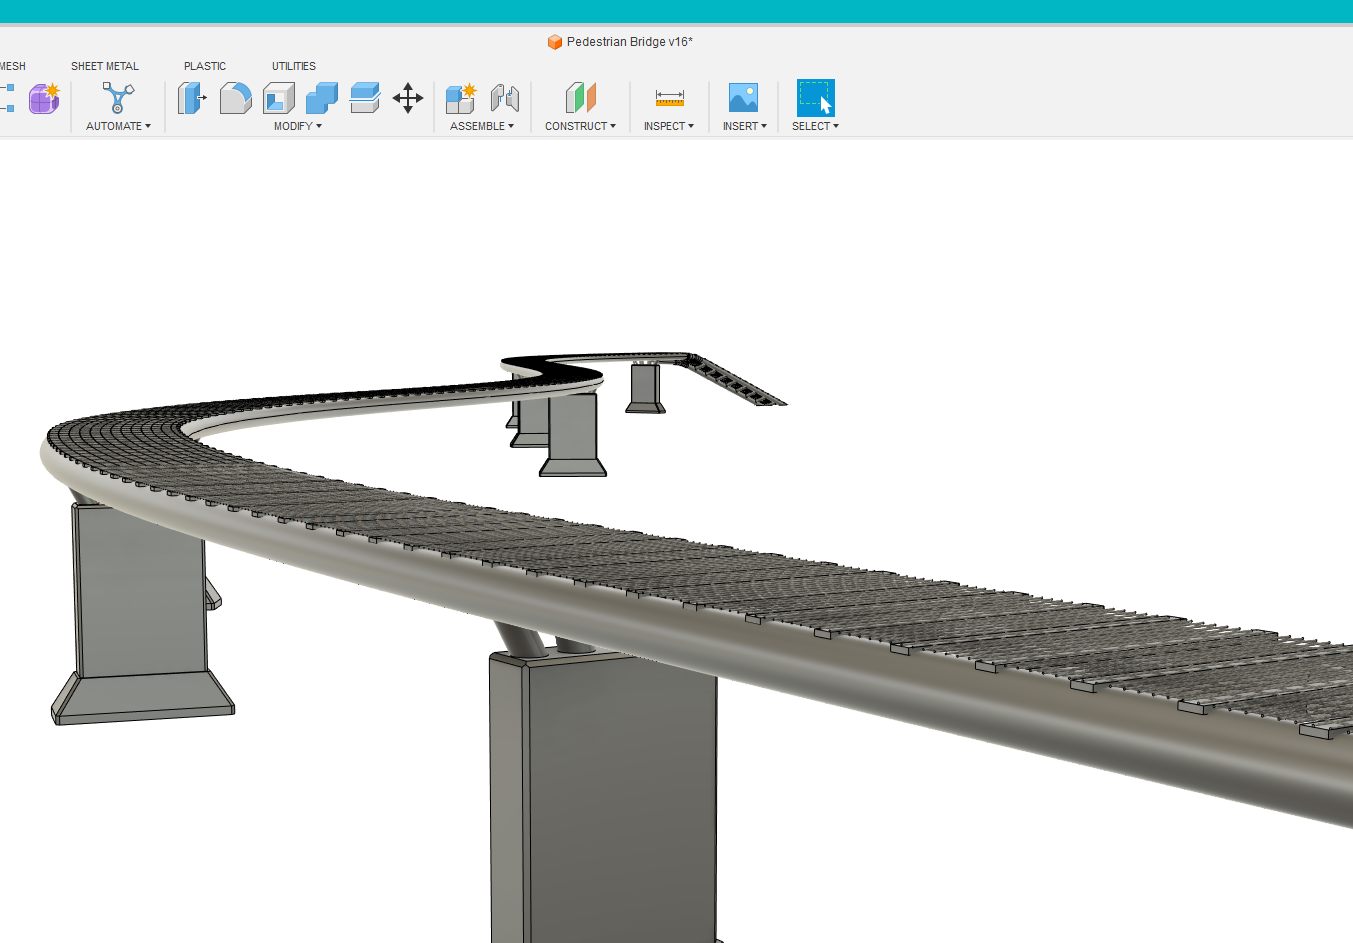This screenshot has width=1353, height=943.
Task: Click the New Component icon under Assemble
Action: [460, 98]
